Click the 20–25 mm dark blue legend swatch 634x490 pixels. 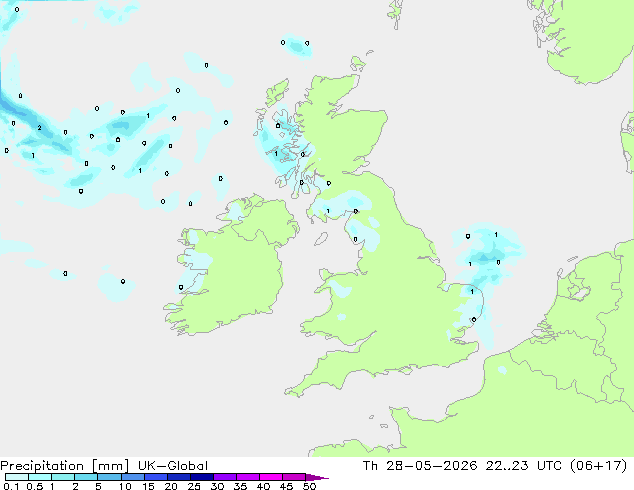(178, 477)
